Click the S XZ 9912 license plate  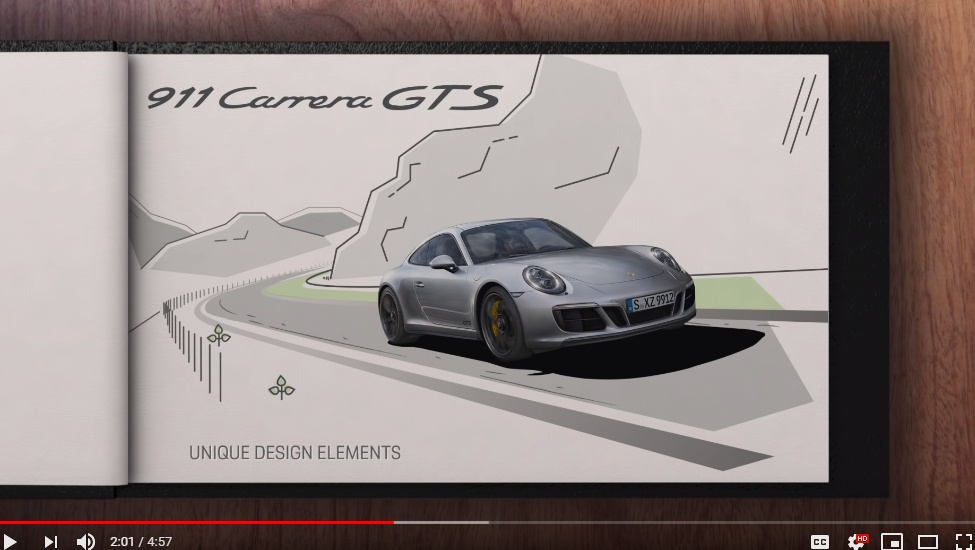pyautogui.click(x=650, y=302)
